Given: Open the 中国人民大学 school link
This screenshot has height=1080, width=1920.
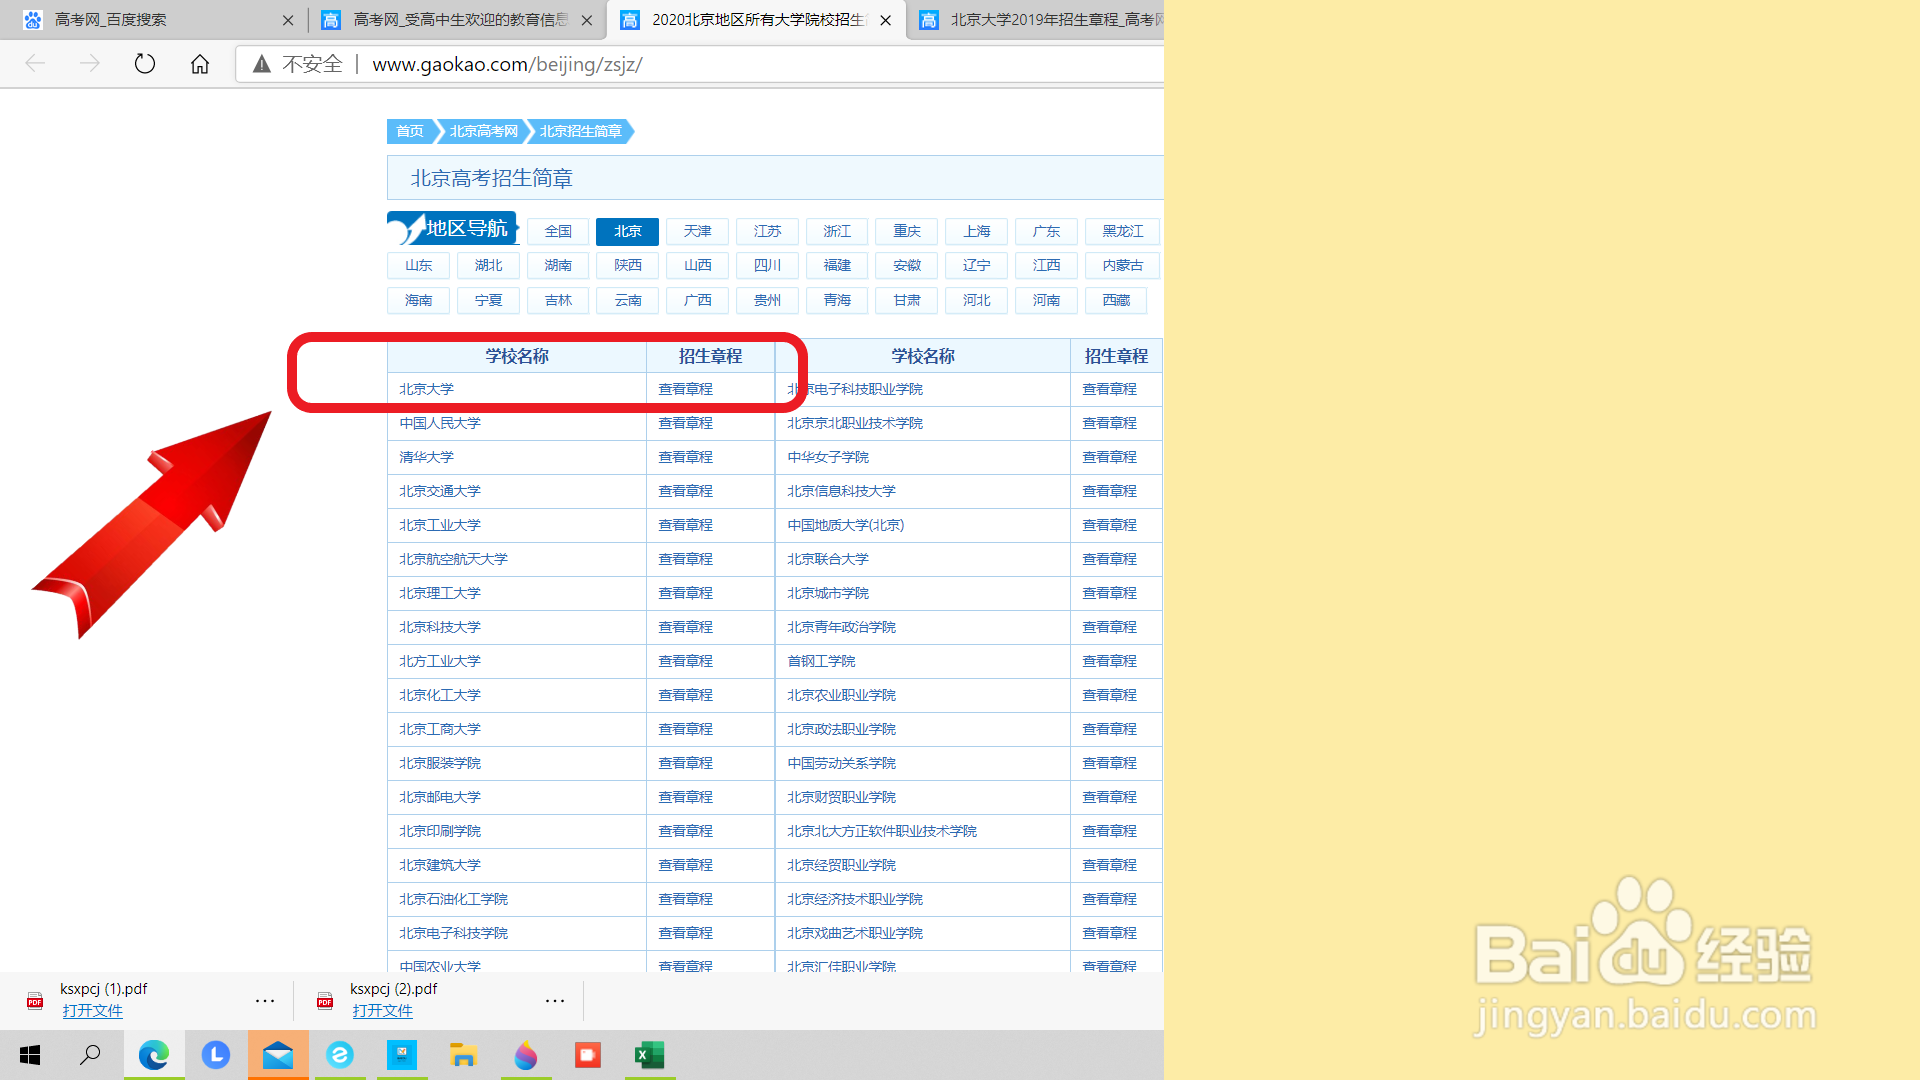Looking at the screenshot, I should 440,423.
